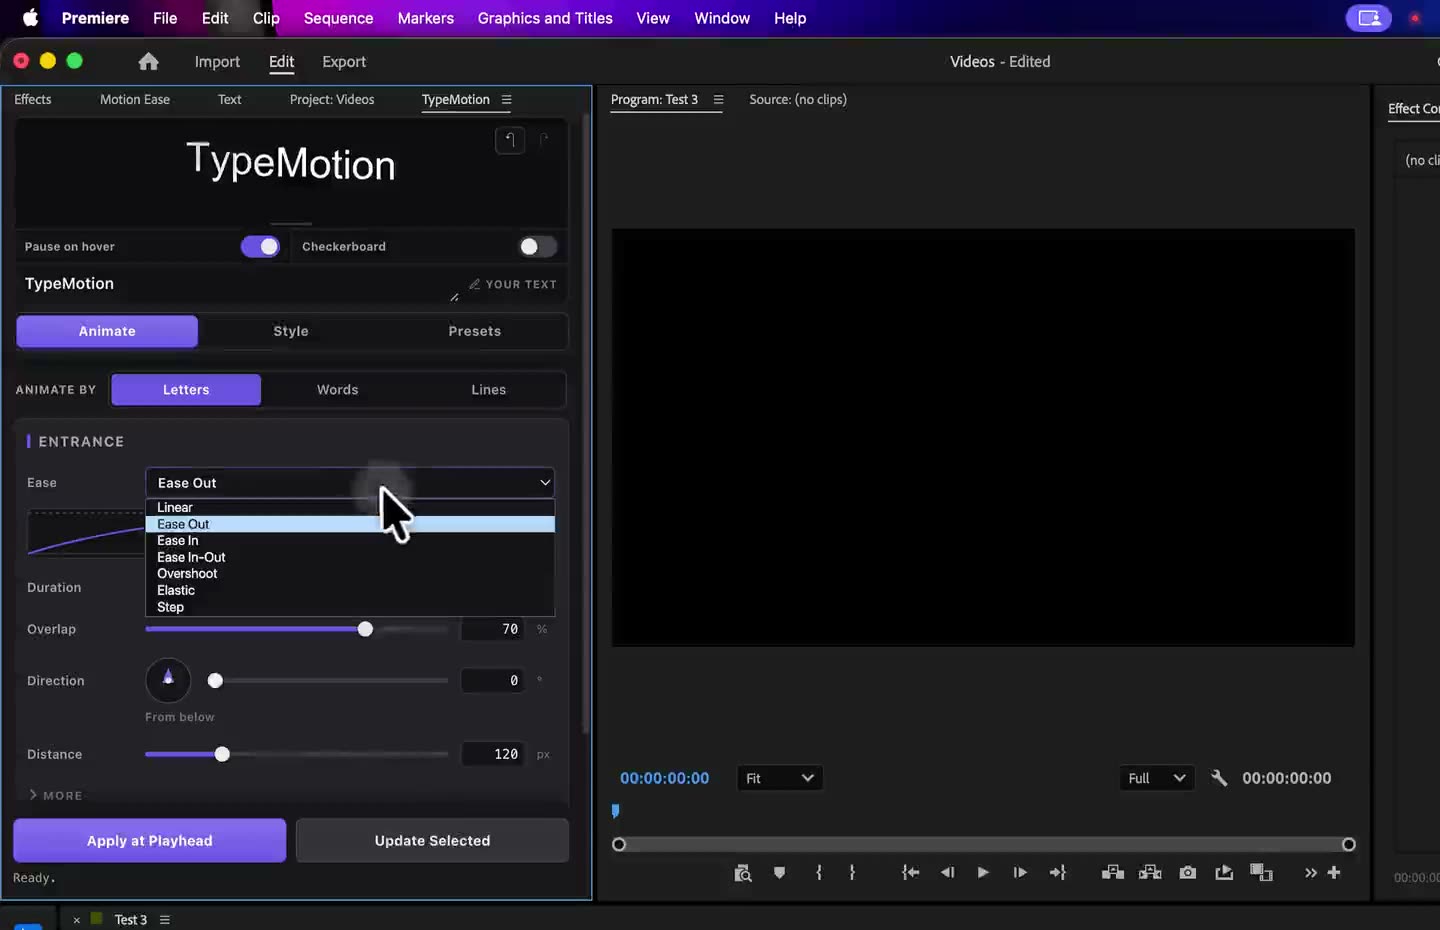Open the Fit zoom level dropdown
1440x930 pixels.
pyautogui.click(x=780, y=778)
